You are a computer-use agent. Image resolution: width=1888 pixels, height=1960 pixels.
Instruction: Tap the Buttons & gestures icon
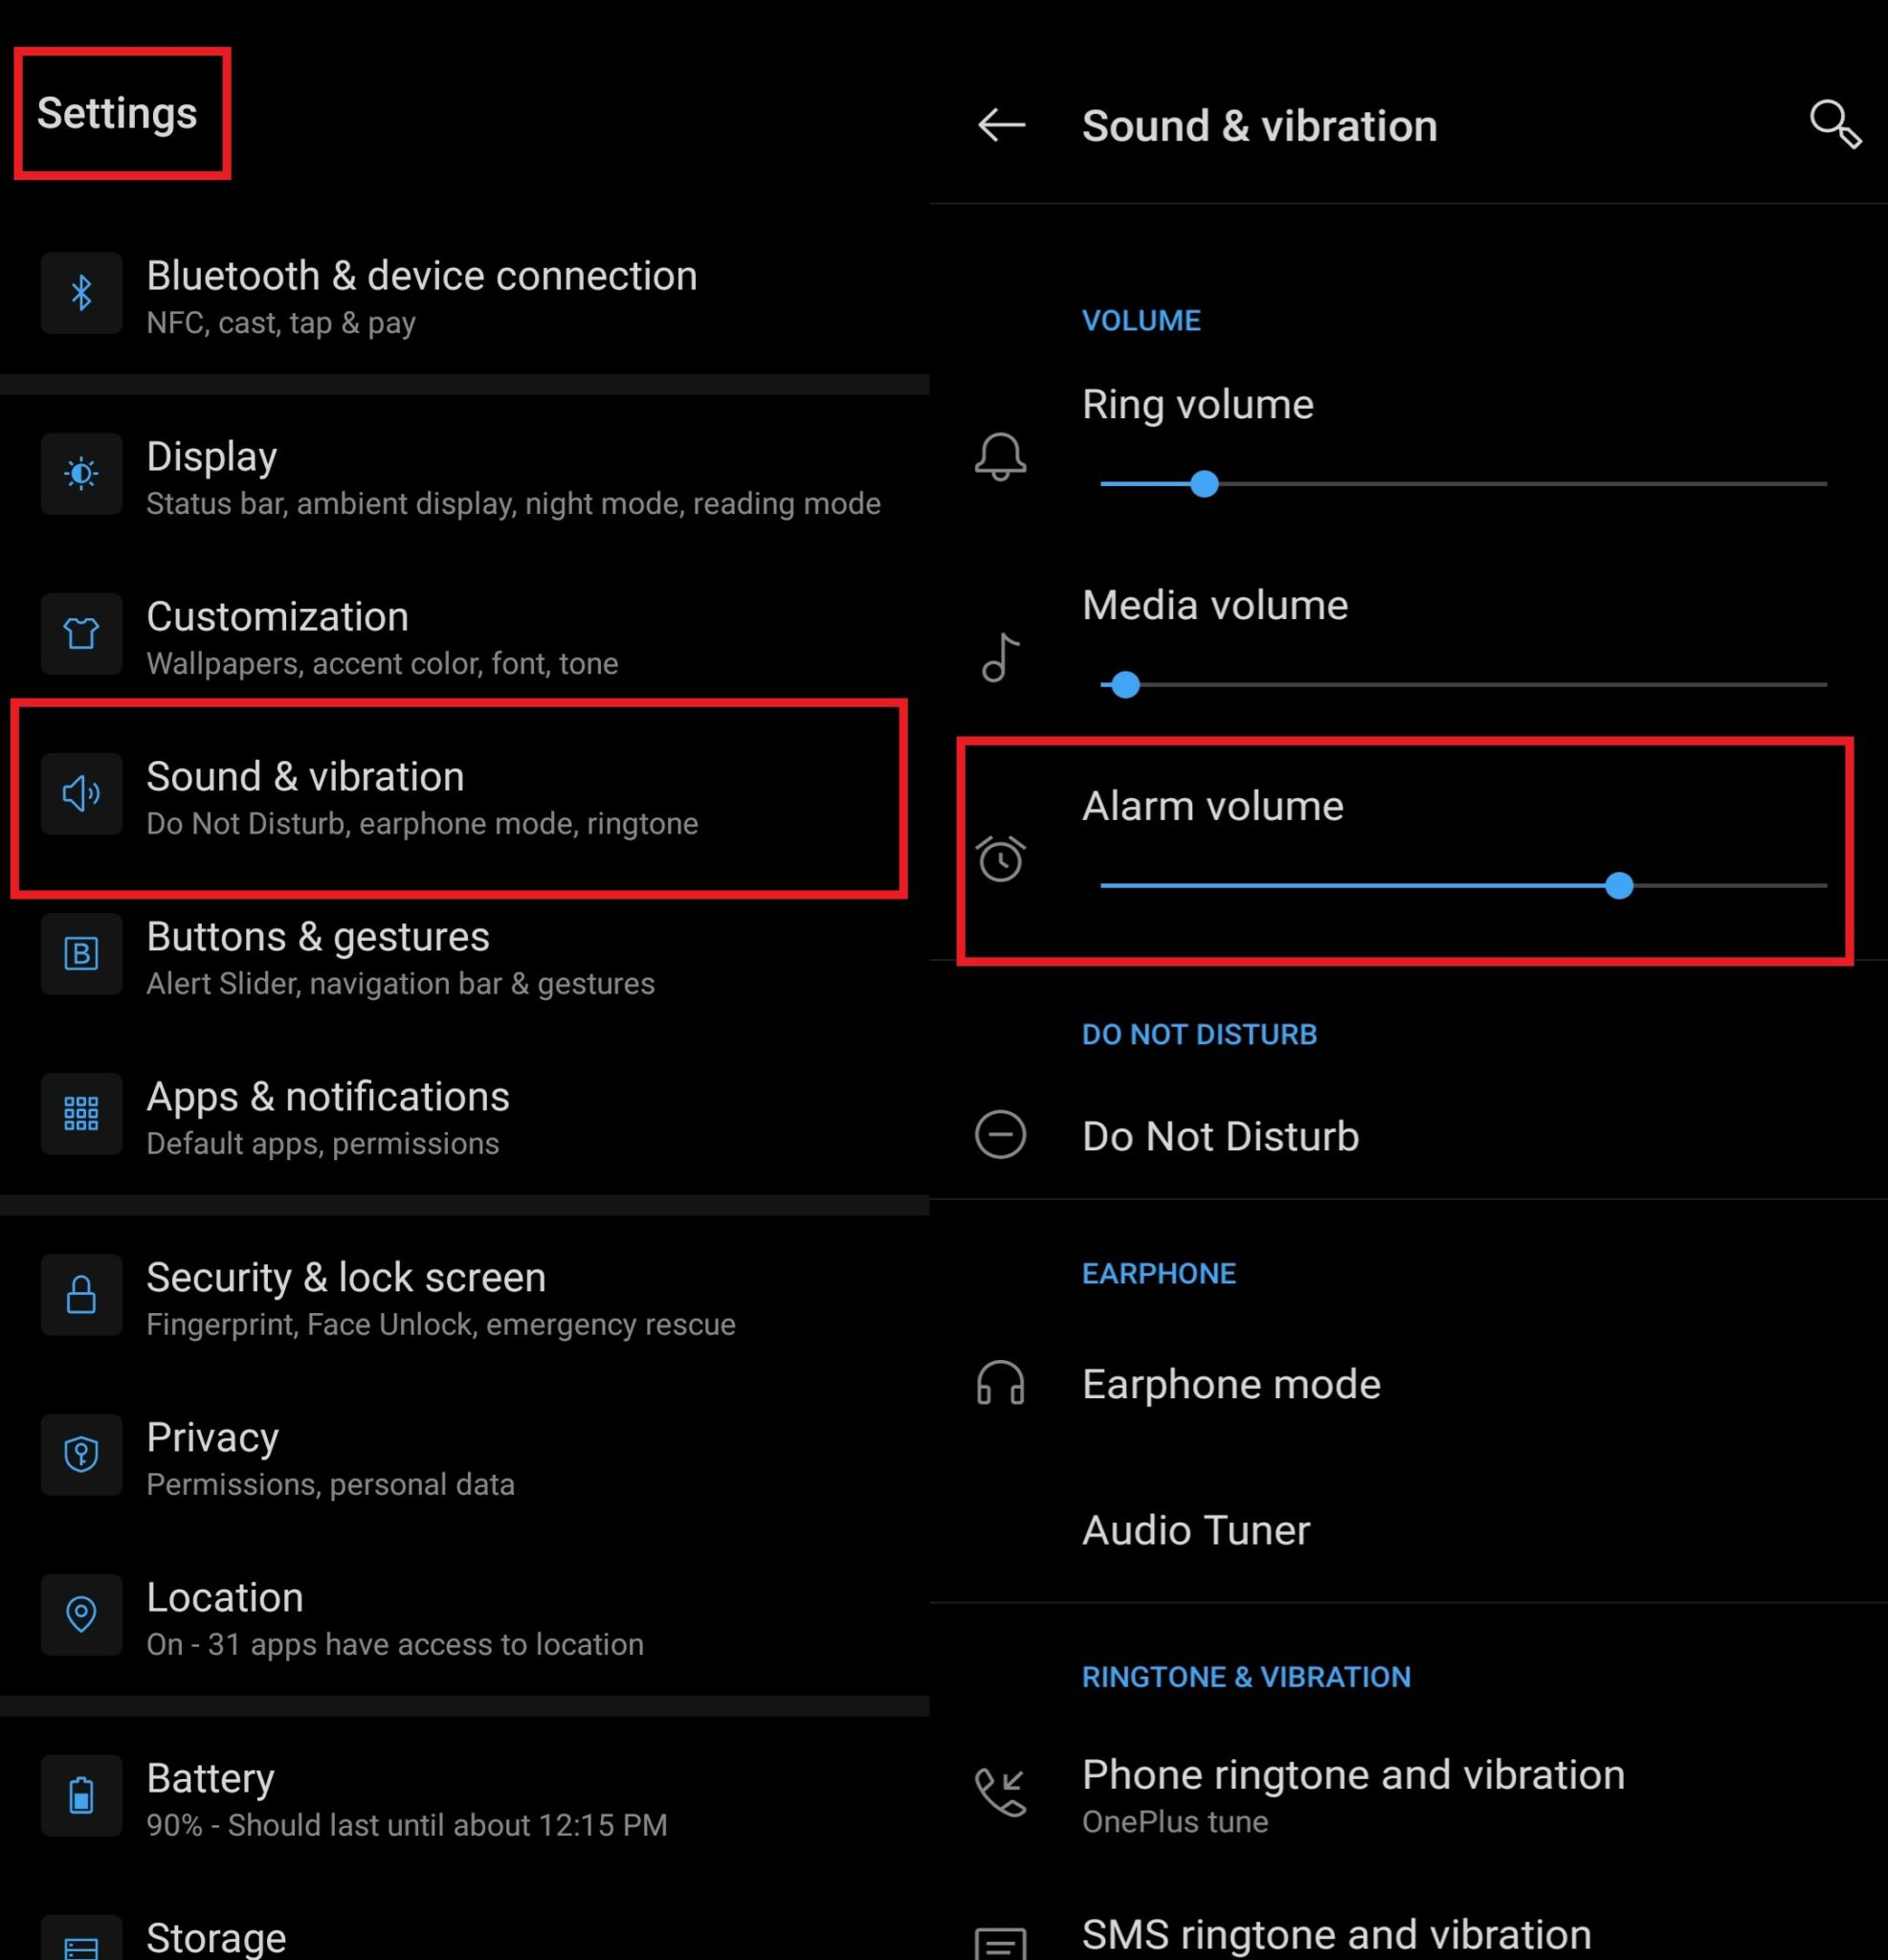(81, 953)
